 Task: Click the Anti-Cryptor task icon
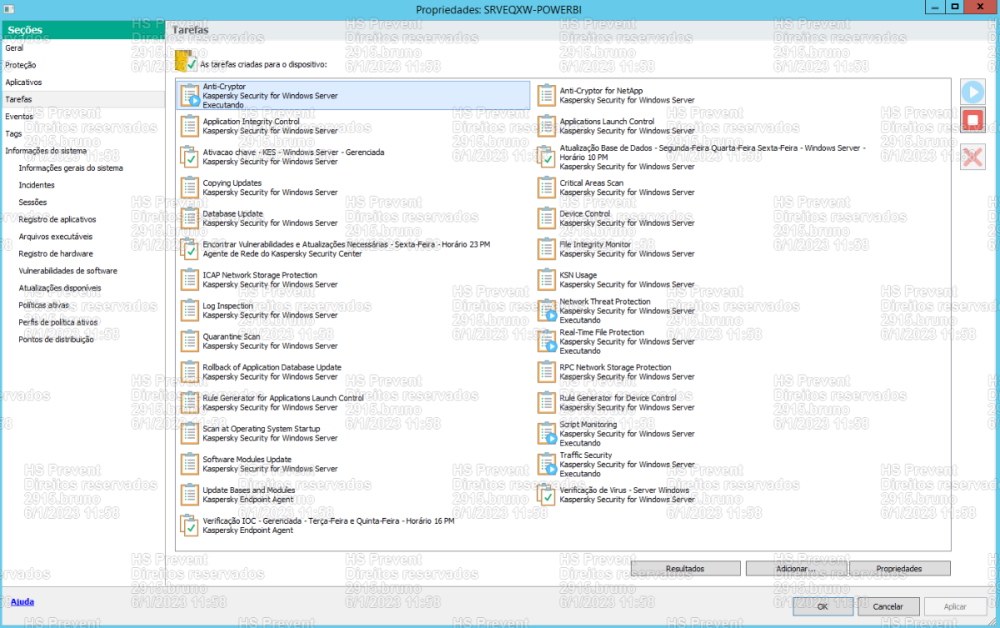pyautogui.click(x=189, y=96)
